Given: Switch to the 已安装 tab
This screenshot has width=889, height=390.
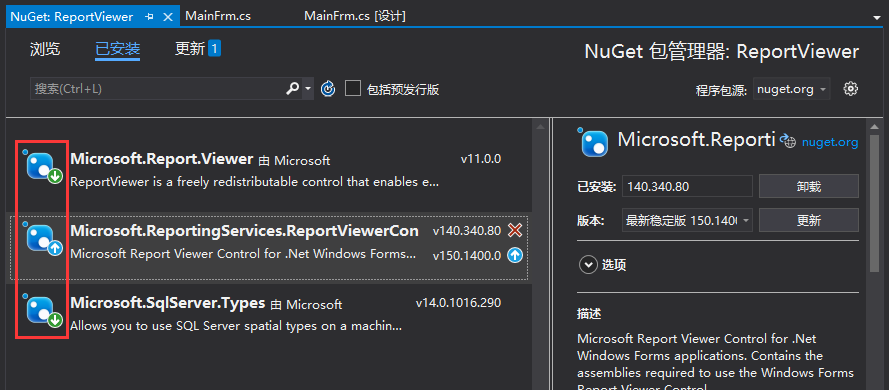Looking at the screenshot, I should (x=117, y=49).
